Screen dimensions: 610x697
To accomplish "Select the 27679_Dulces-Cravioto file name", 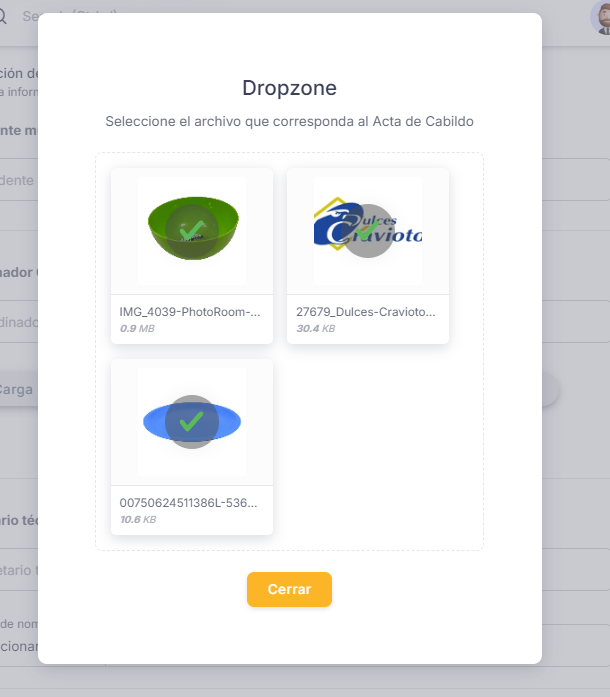I will tap(366, 312).
